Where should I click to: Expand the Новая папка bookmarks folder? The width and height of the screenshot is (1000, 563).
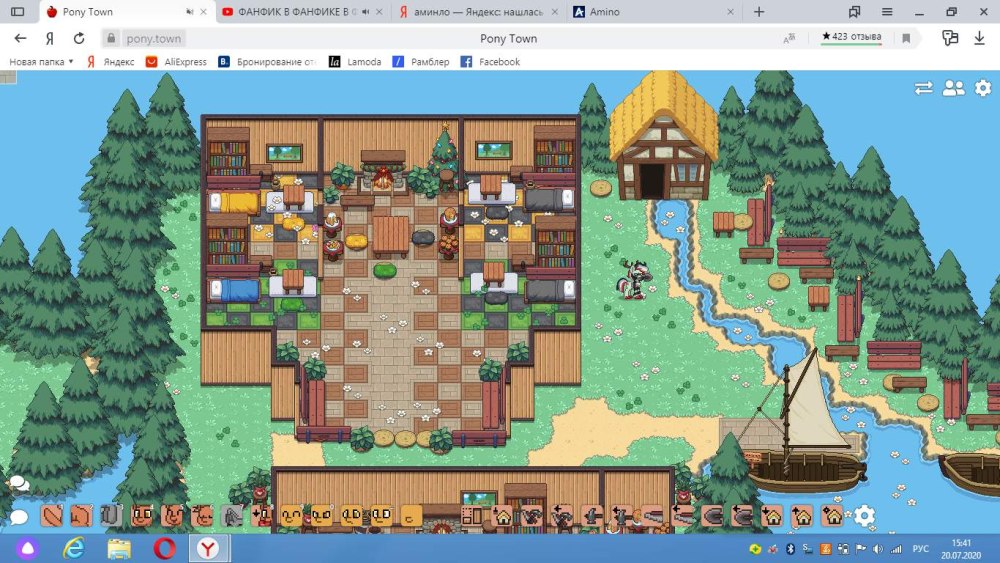pyautogui.click(x=41, y=62)
